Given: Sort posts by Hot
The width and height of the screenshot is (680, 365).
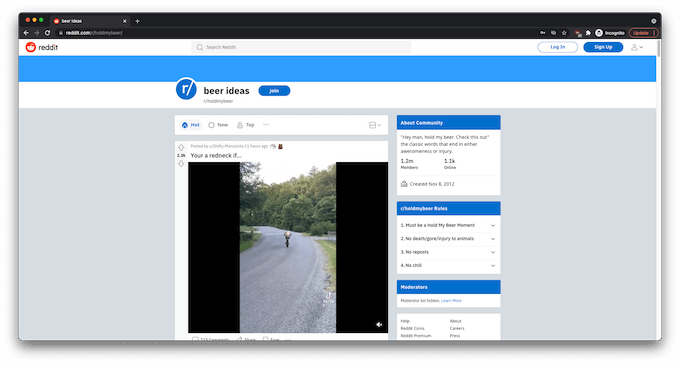Looking at the screenshot, I should pos(191,125).
